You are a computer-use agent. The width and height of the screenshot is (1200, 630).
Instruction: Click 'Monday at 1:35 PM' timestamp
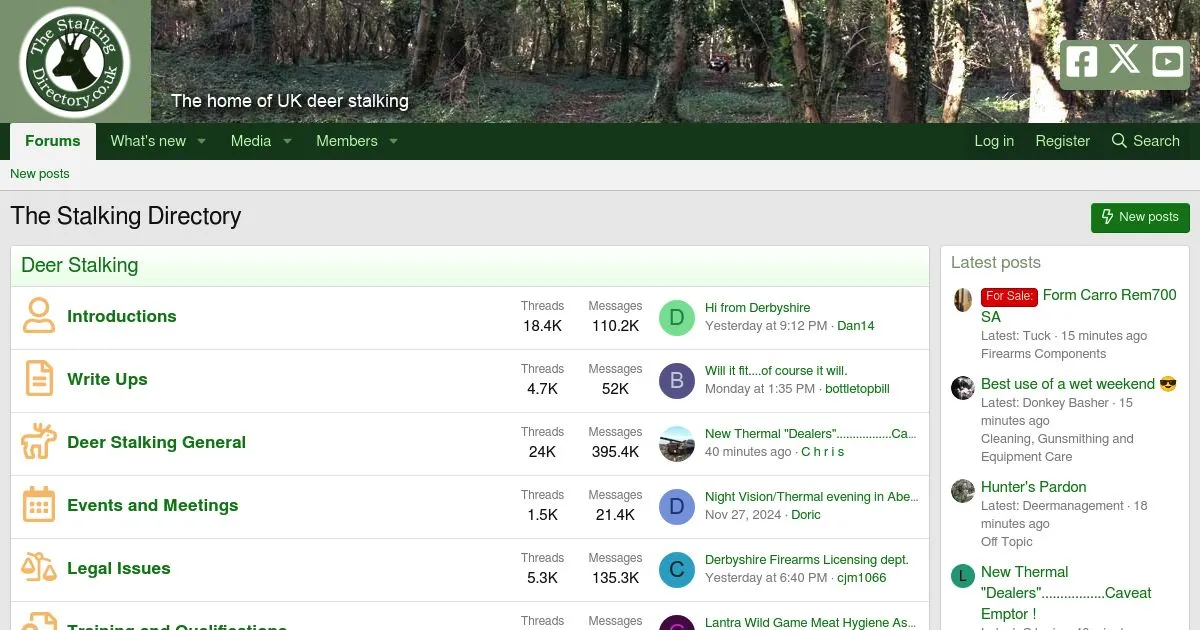tap(760, 389)
